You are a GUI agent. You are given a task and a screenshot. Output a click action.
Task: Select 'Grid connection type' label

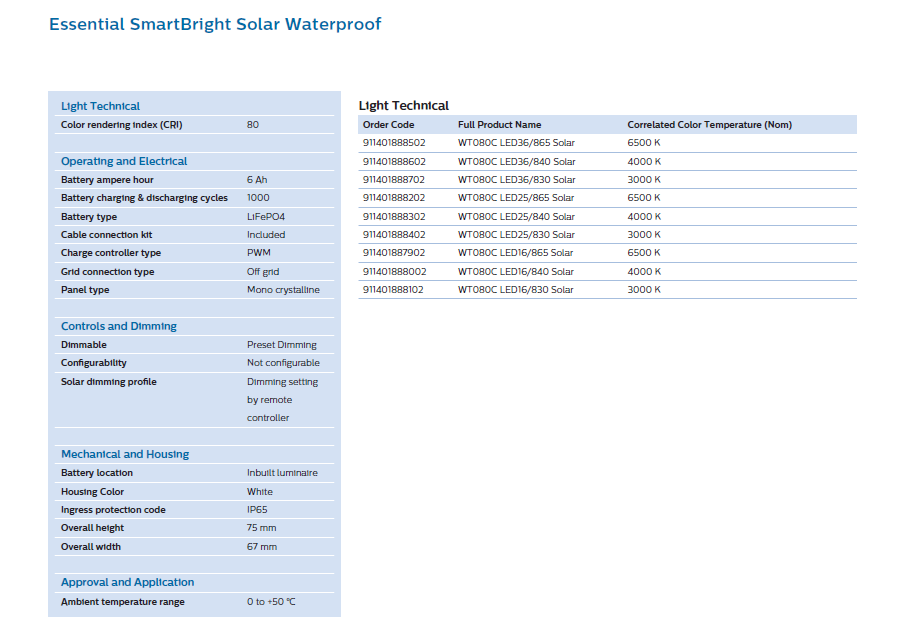click(107, 271)
